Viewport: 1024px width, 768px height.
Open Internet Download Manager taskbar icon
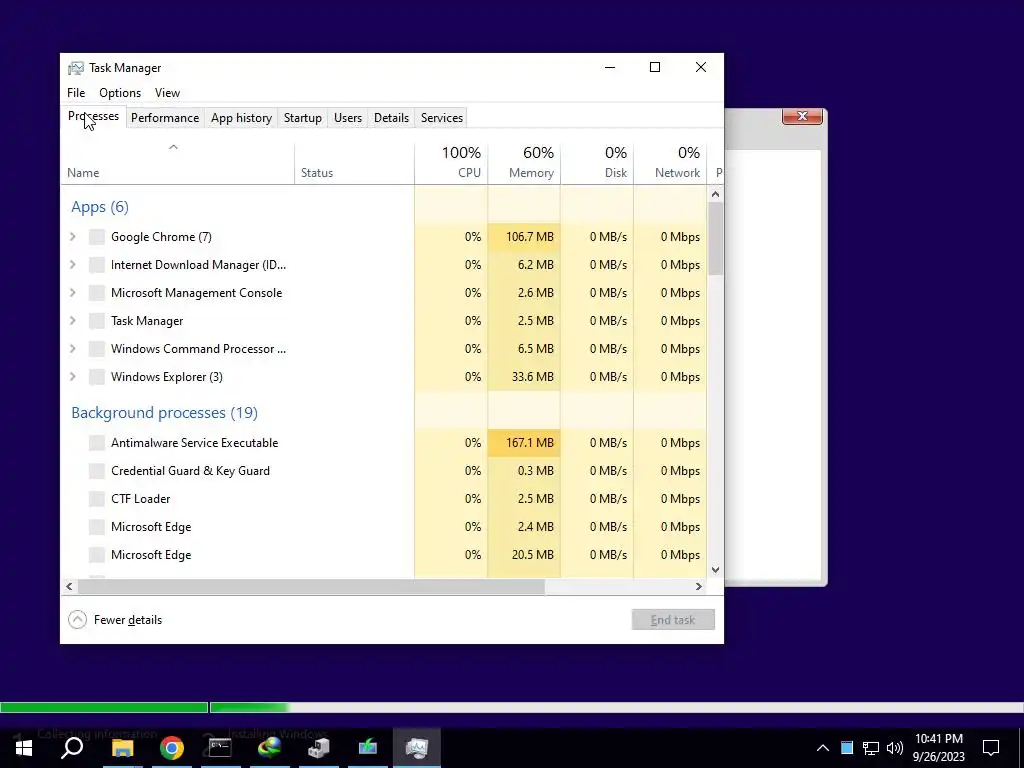point(269,748)
